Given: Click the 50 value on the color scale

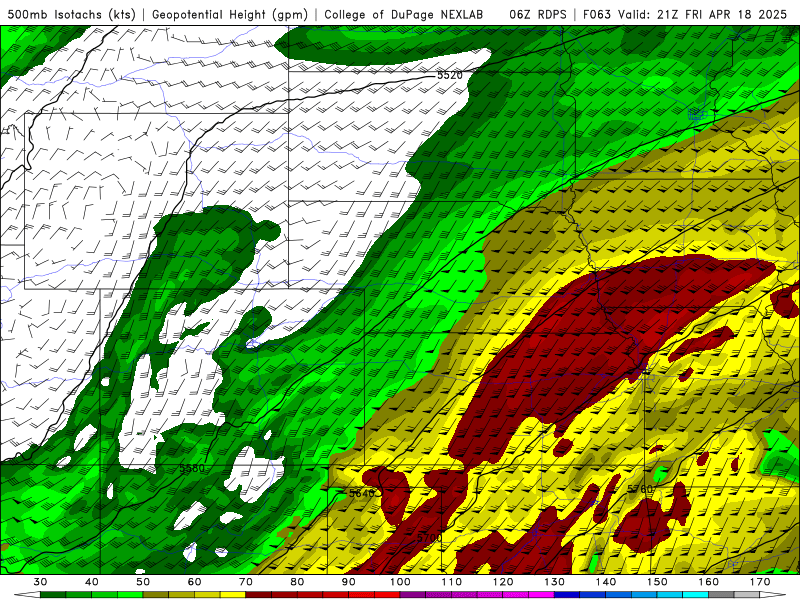Looking at the screenshot, I should [143, 582].
